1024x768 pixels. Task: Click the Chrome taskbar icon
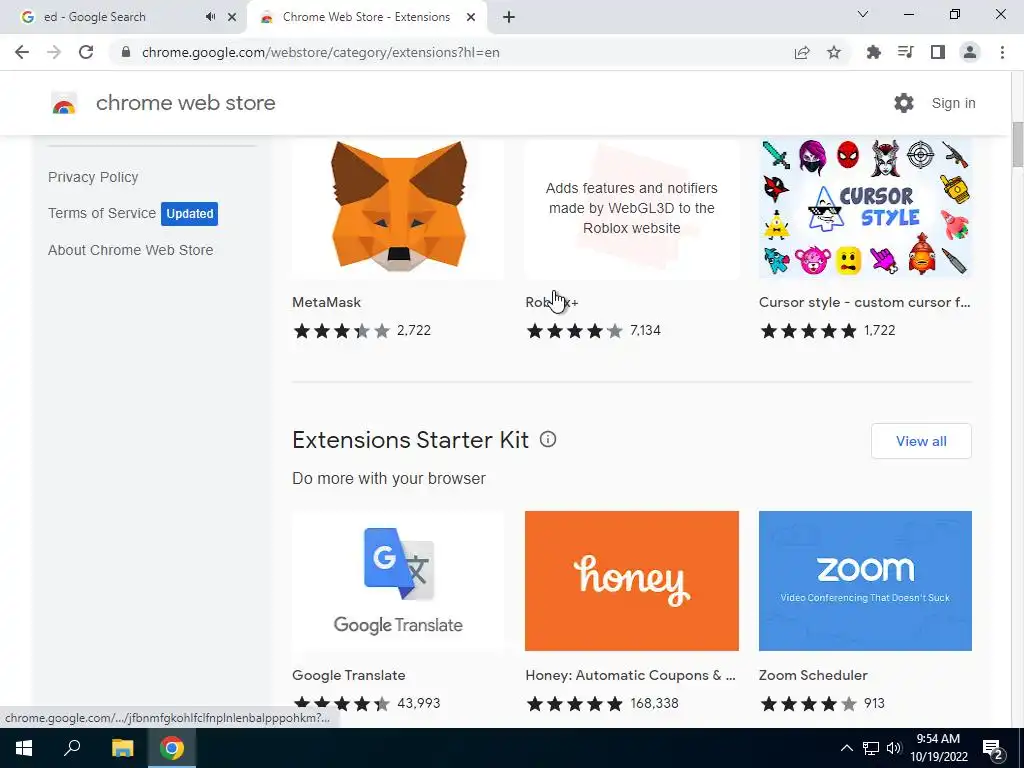tap(172, 748)
